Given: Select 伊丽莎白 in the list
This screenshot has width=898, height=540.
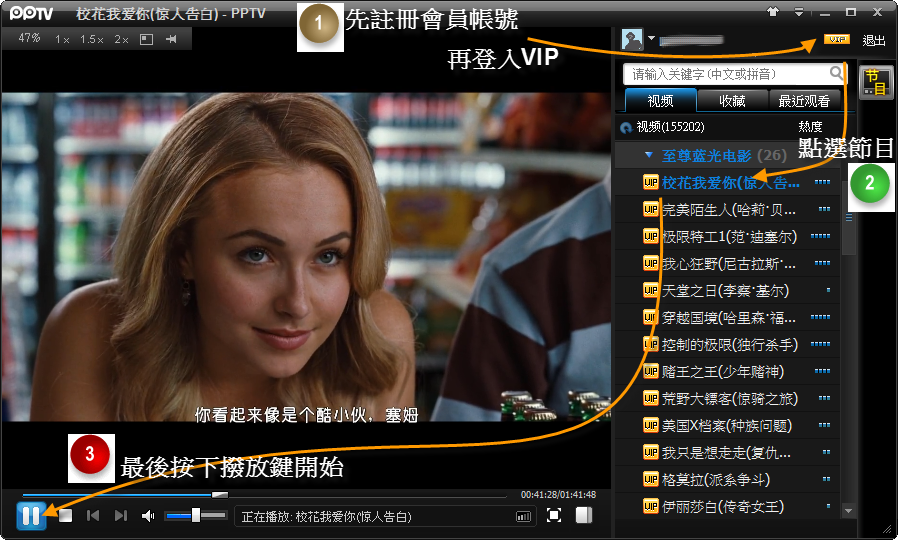Looking at the screenshot, I should 723,506.
